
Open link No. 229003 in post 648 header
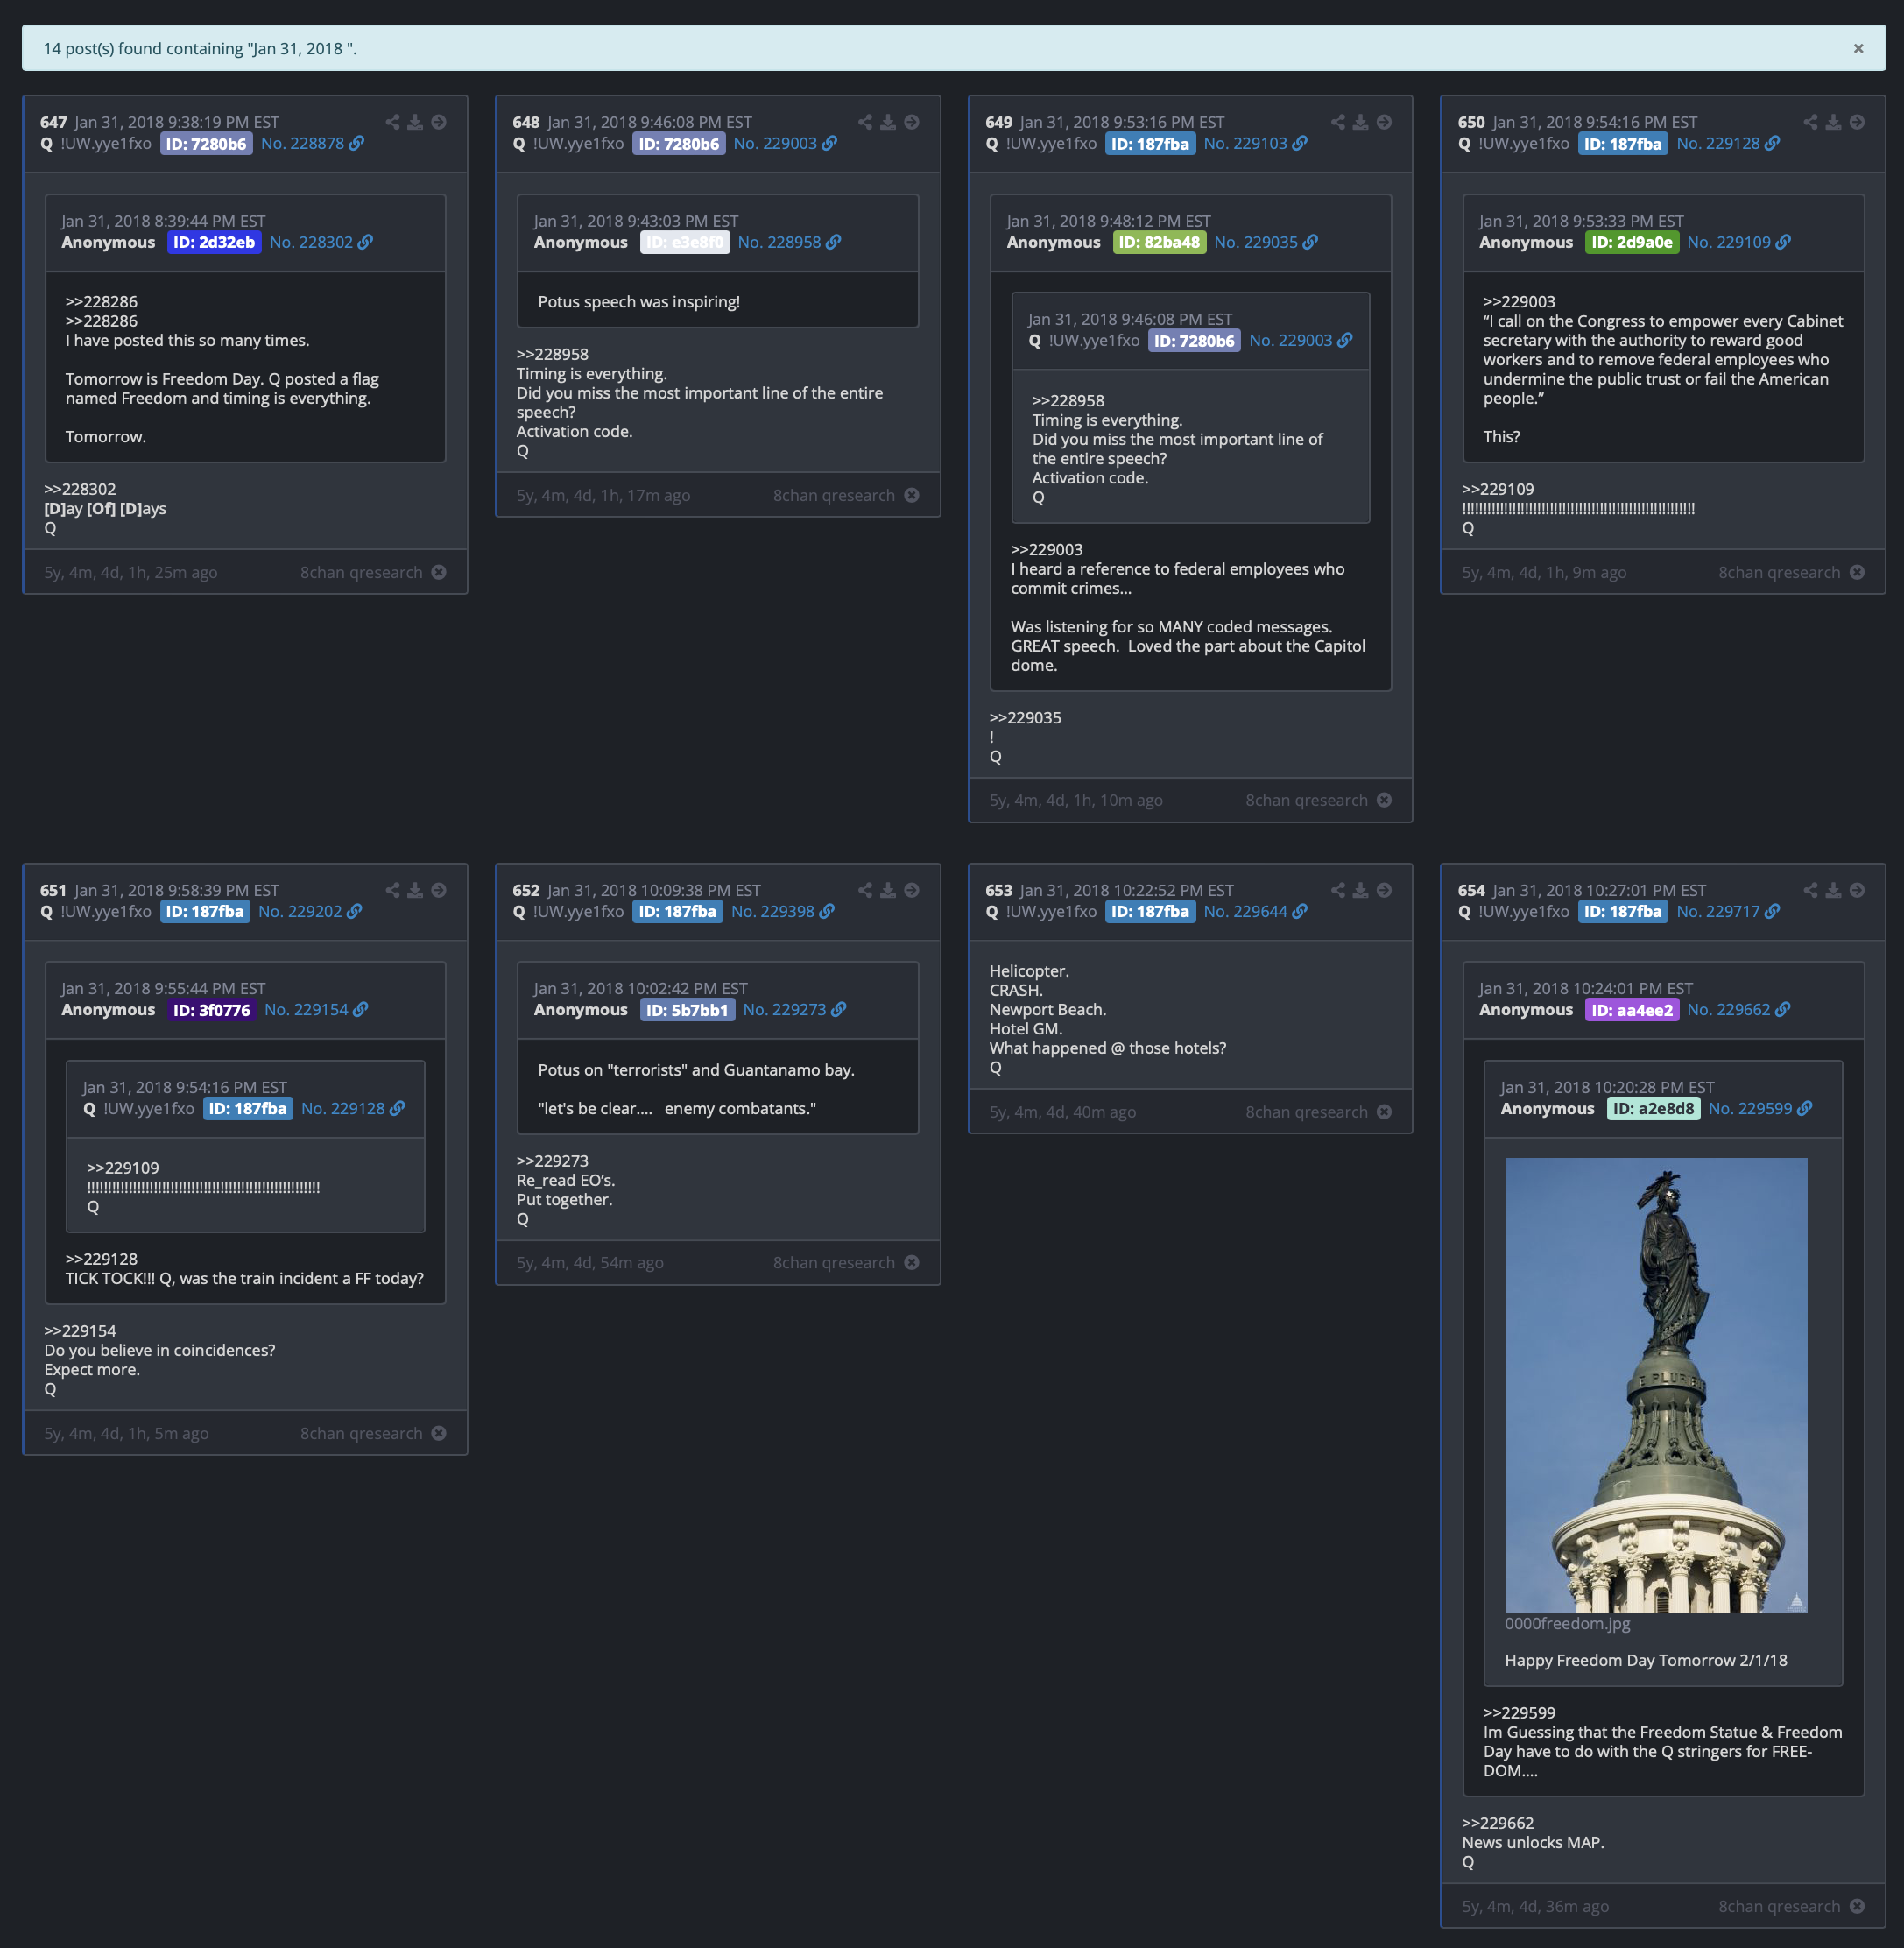click(785, 143)
